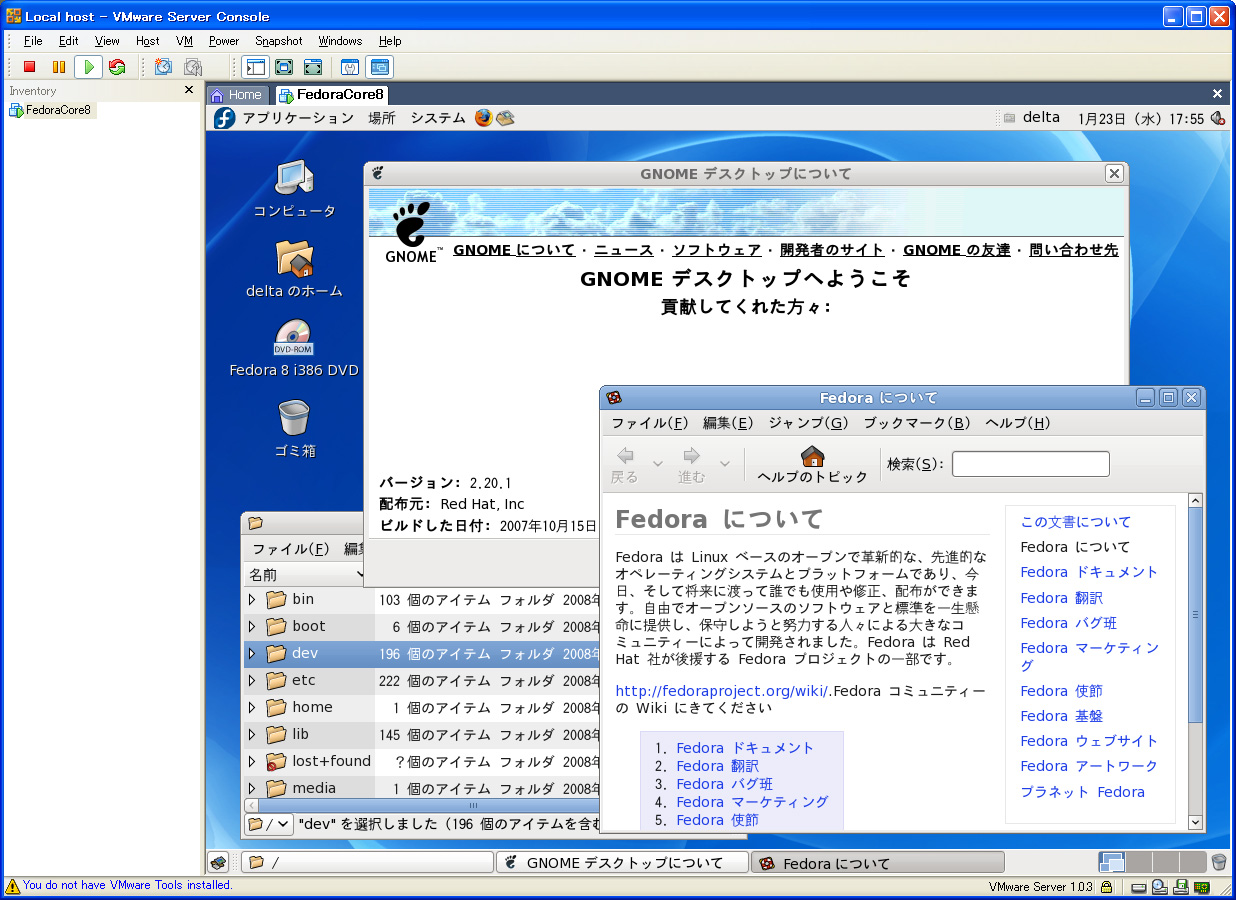Expand the etc folder tree arrow
Screen dimensions: 1236x900
click(x=252, y=681)
